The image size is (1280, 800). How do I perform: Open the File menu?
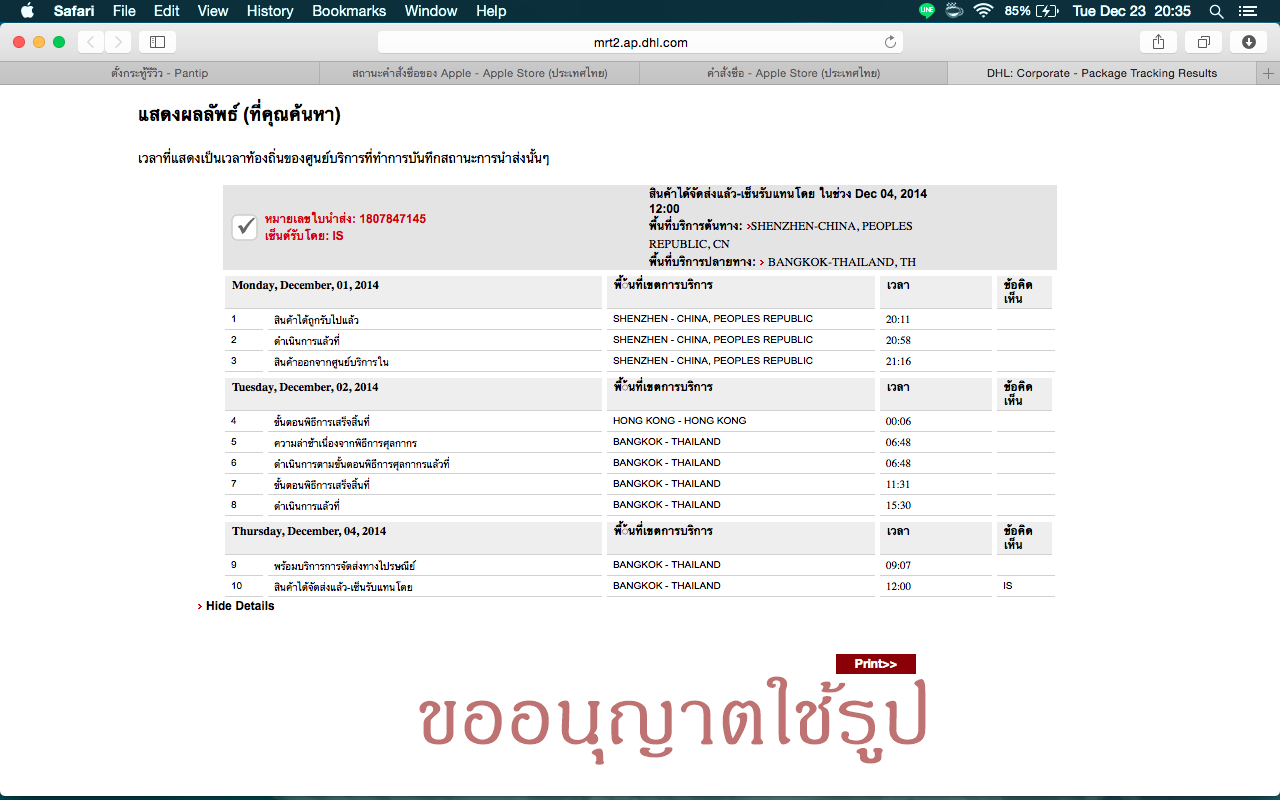[124, 11]
